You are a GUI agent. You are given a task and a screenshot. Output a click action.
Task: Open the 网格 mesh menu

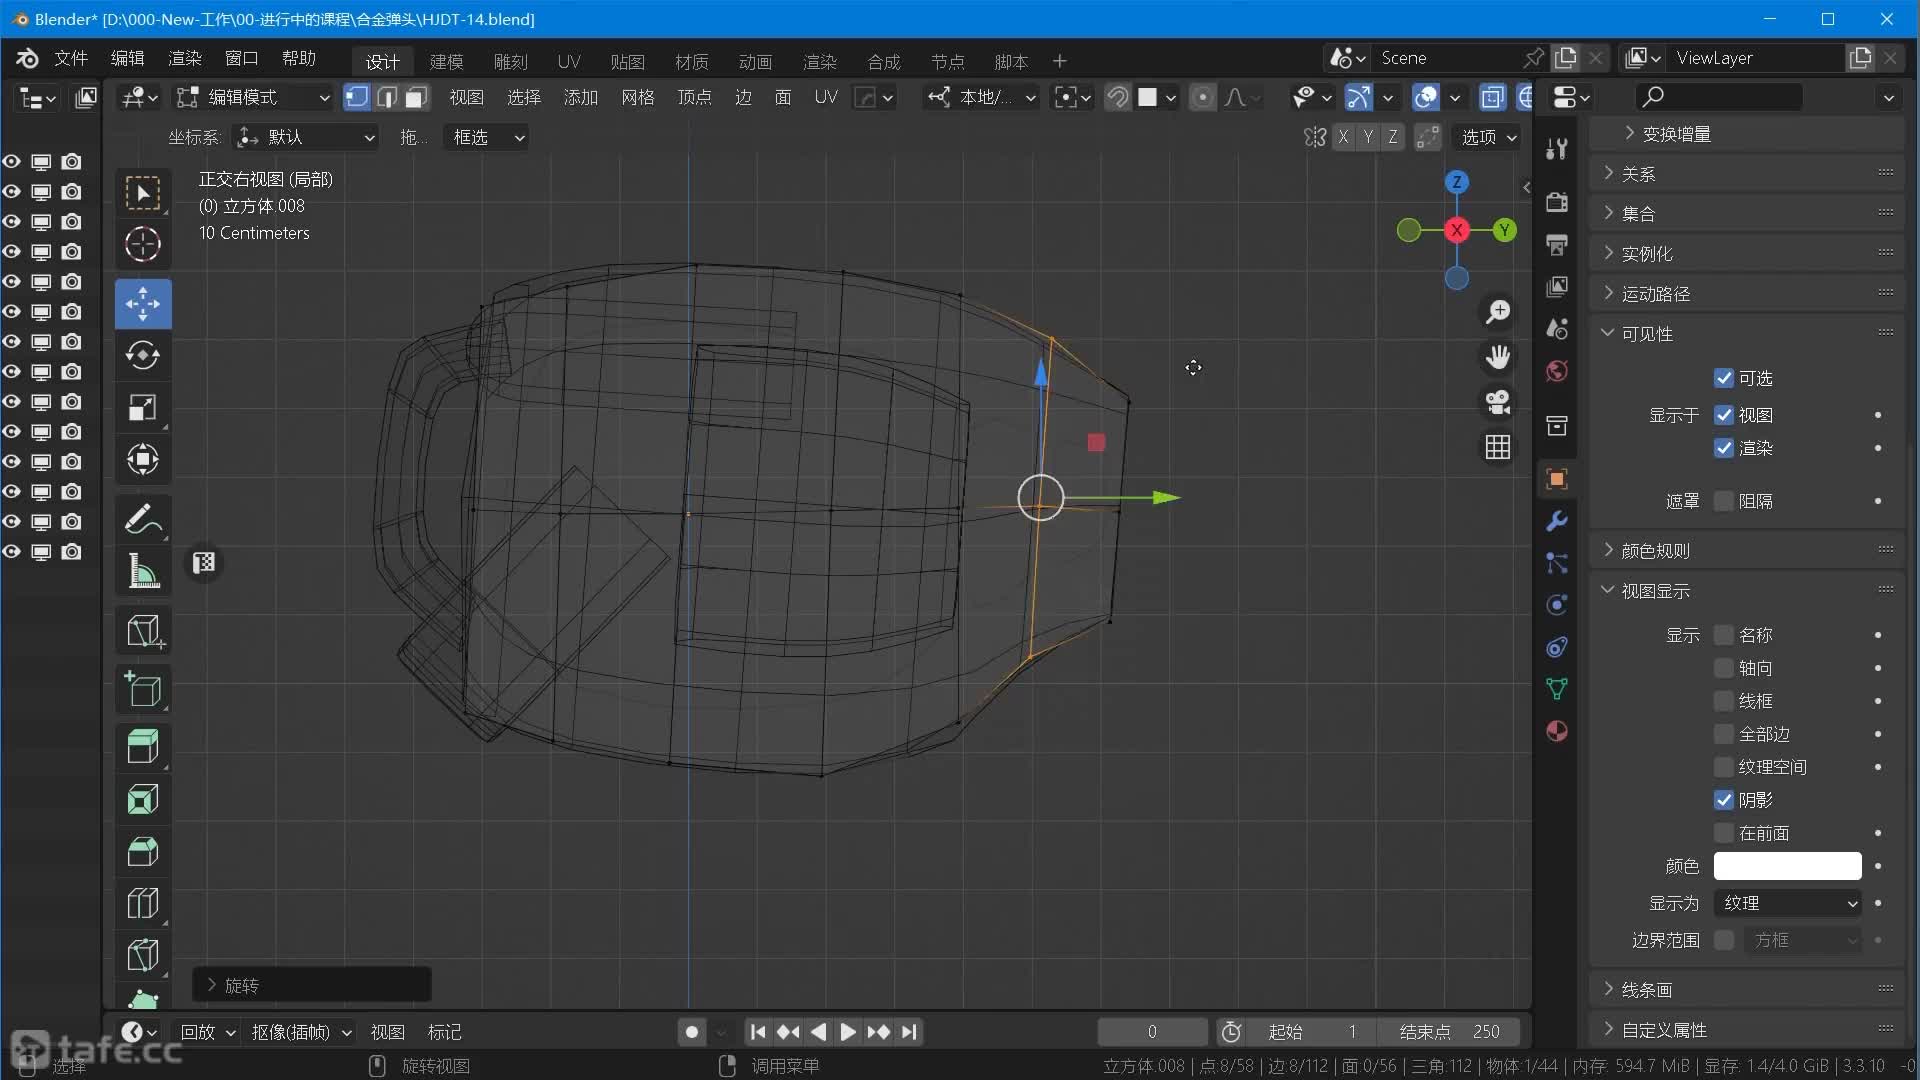pos(637,97)
